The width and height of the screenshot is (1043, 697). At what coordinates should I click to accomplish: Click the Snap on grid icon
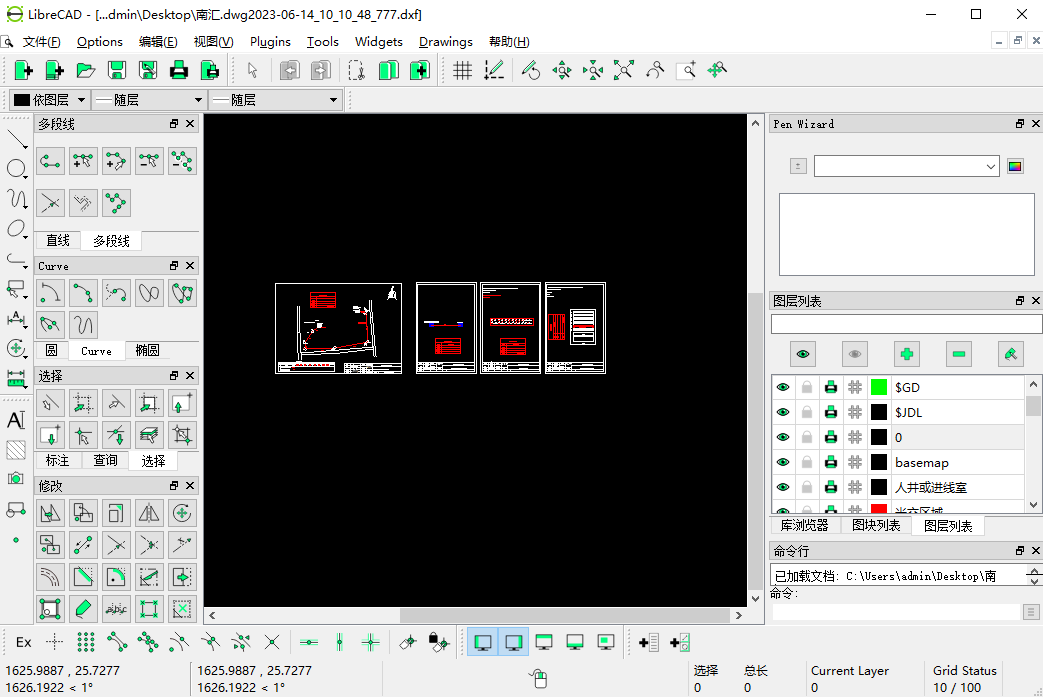pyautogui.click(x=86, y=642)
